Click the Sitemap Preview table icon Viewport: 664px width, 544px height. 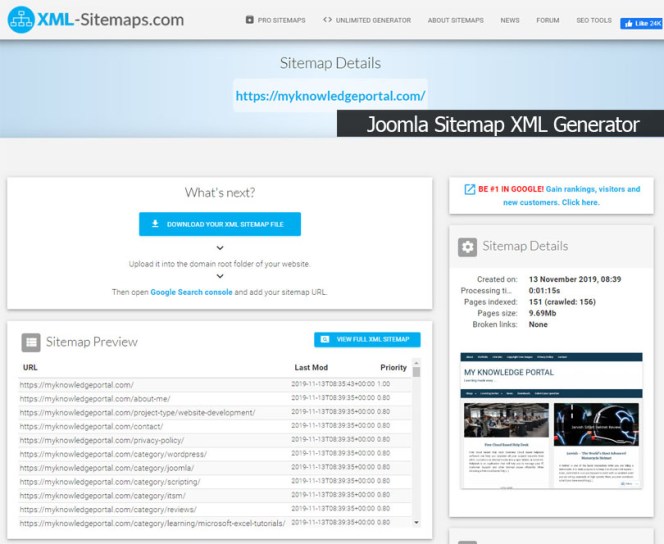[x=31, y=342]
